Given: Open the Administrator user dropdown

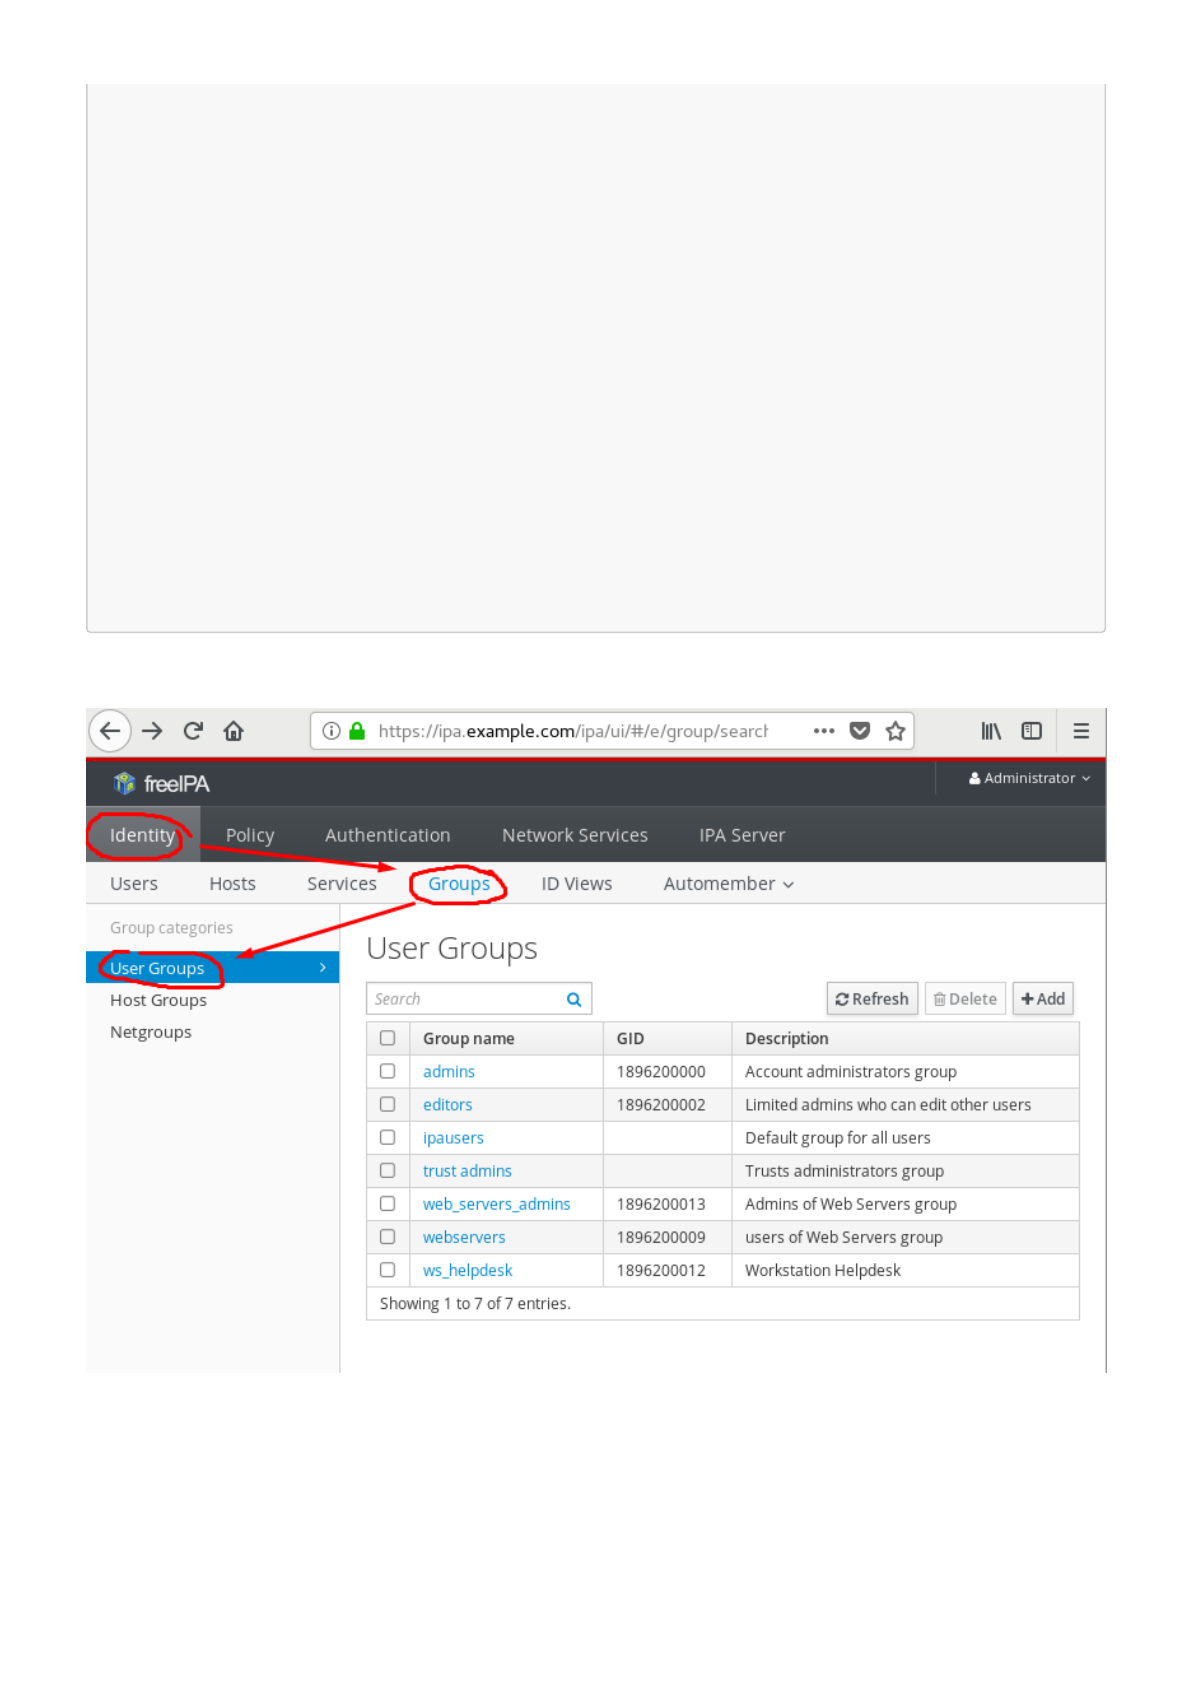Looking at the screenshot, I should click(1029, 778).
